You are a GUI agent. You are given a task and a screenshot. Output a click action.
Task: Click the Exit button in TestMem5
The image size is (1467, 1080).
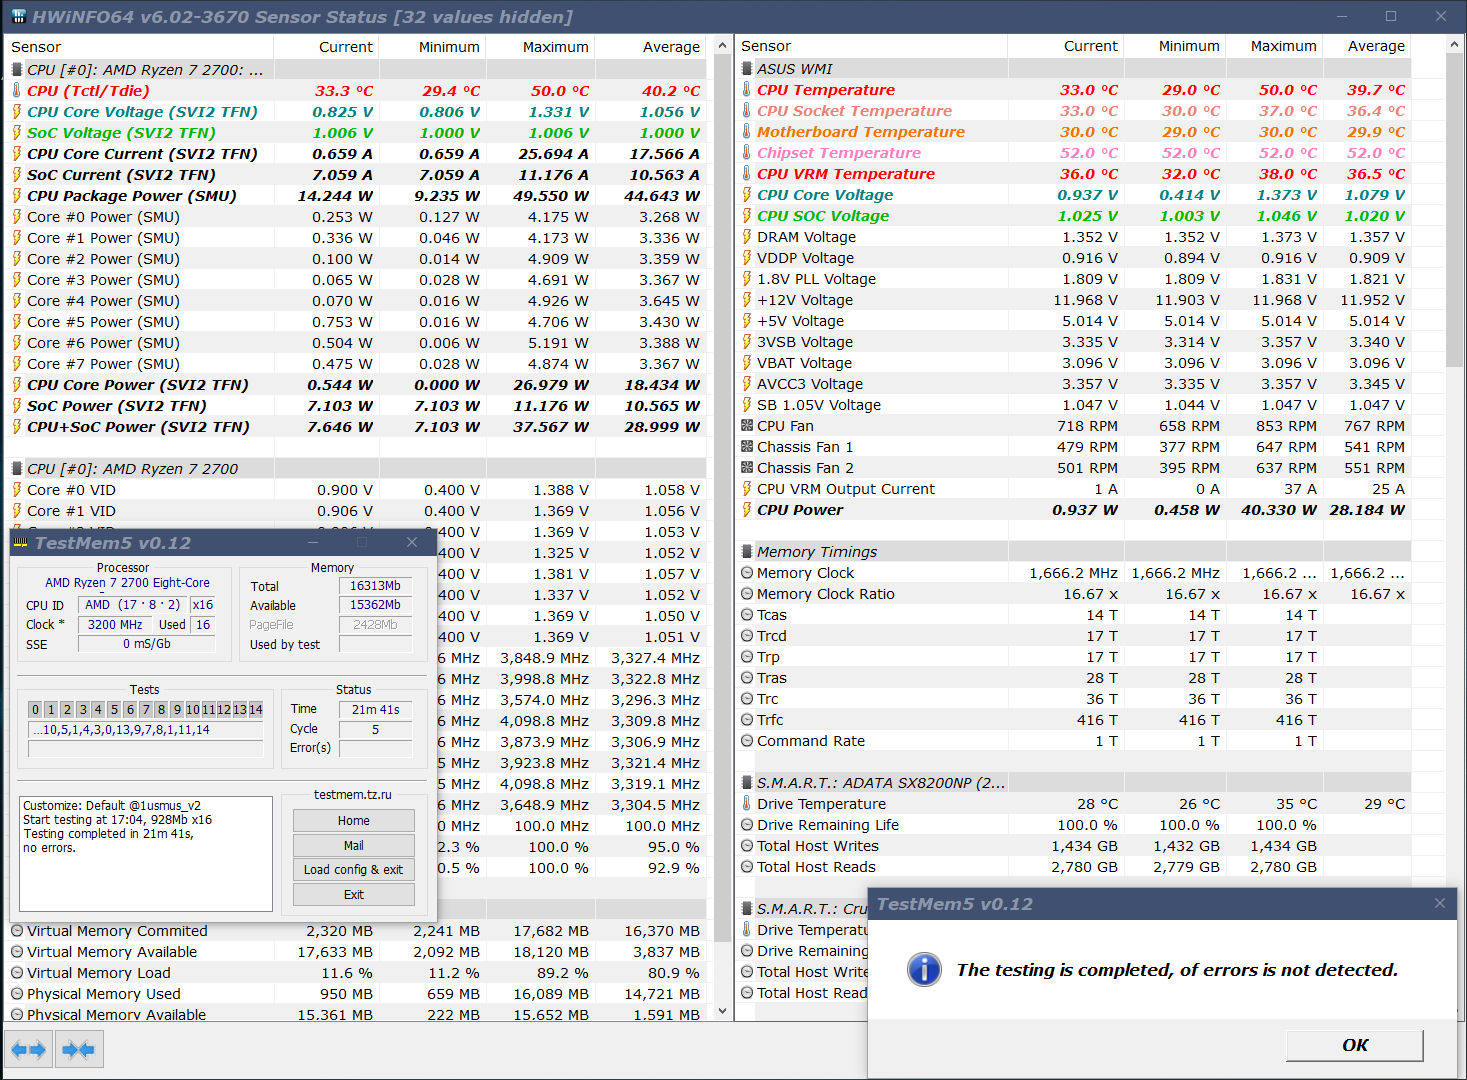(x=354, y=895)
